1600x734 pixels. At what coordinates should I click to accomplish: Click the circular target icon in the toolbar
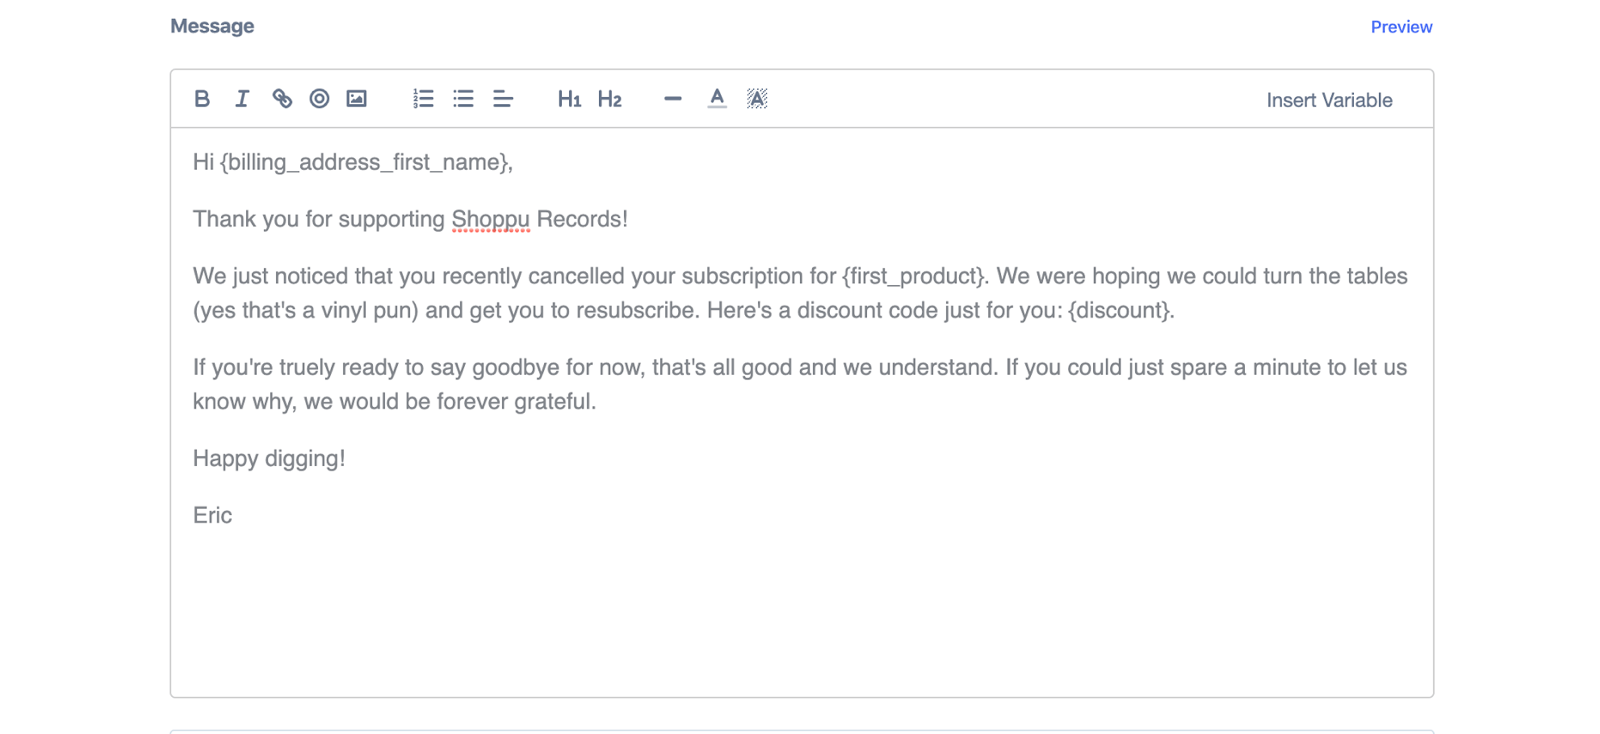pos(319,99)
